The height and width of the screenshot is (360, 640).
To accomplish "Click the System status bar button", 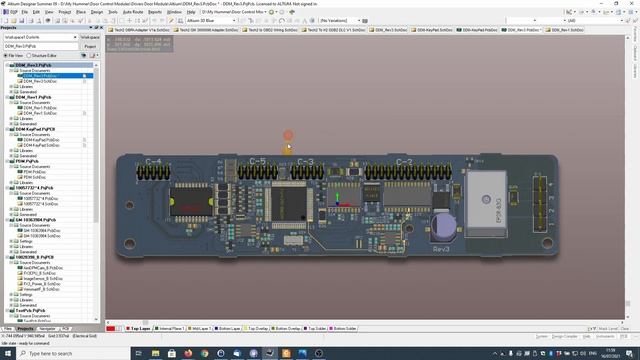I will coord(541,336).
